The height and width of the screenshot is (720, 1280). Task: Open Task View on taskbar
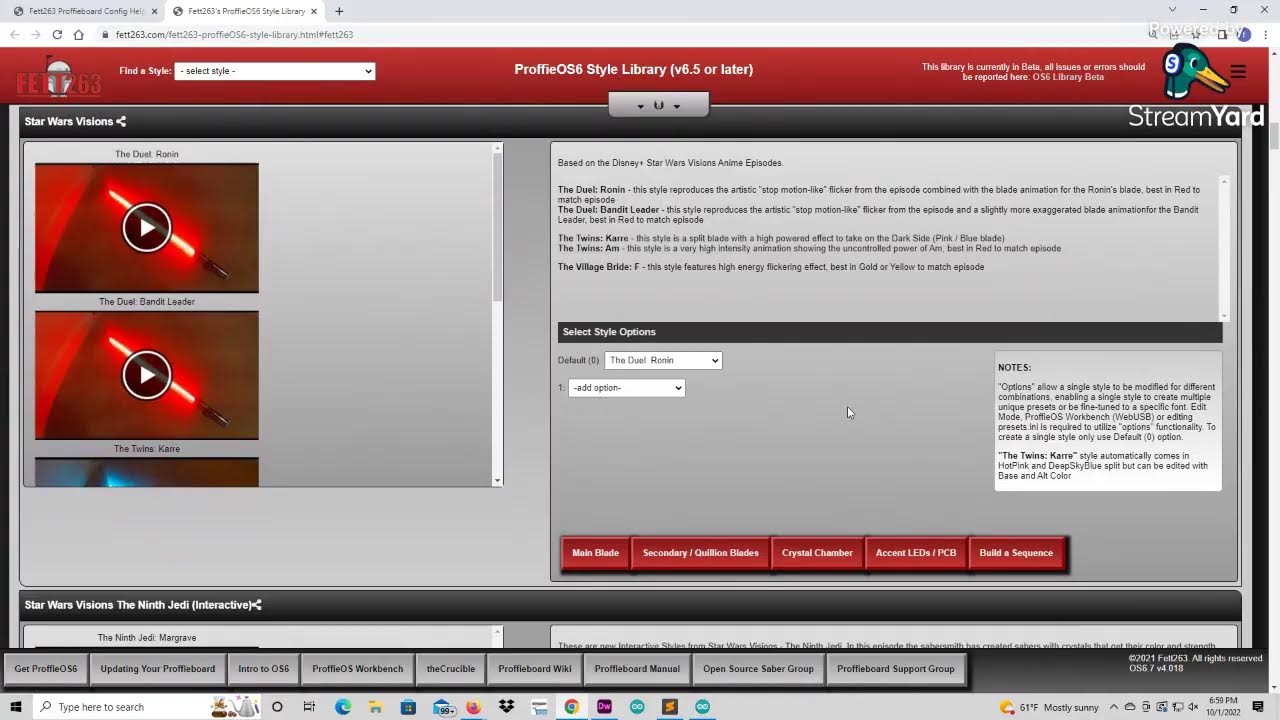309,707
